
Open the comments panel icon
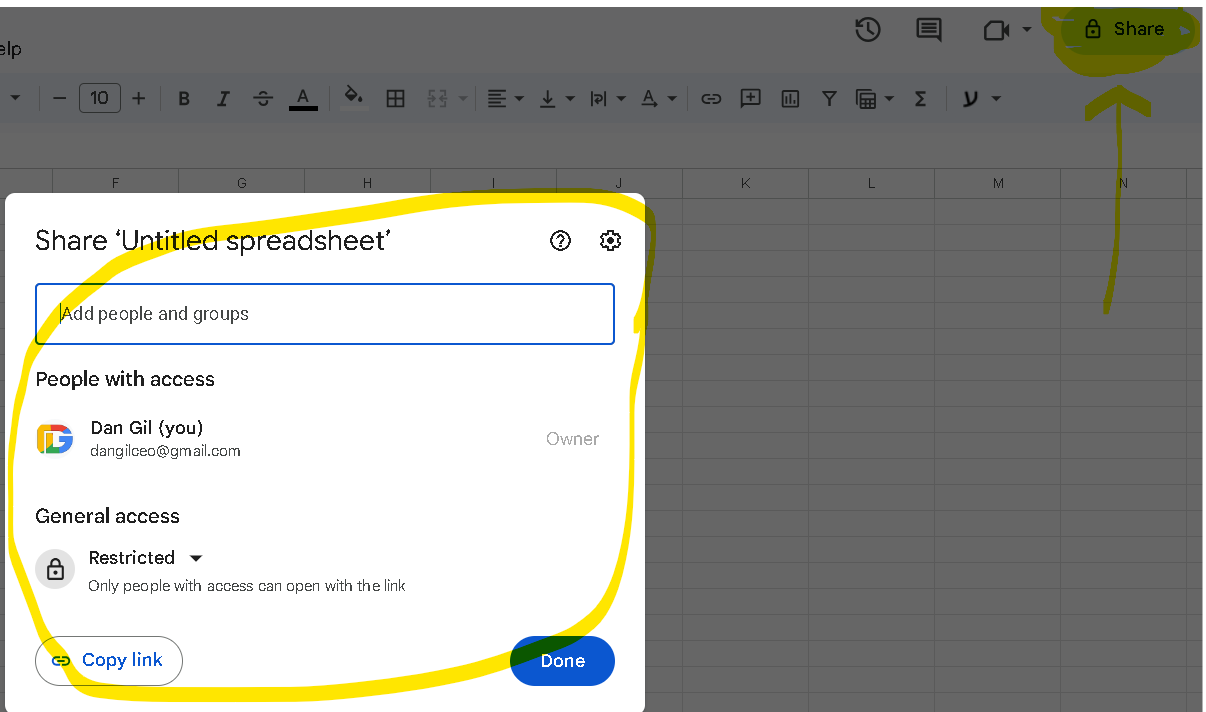pyautogui.click(x=929, y=30)
